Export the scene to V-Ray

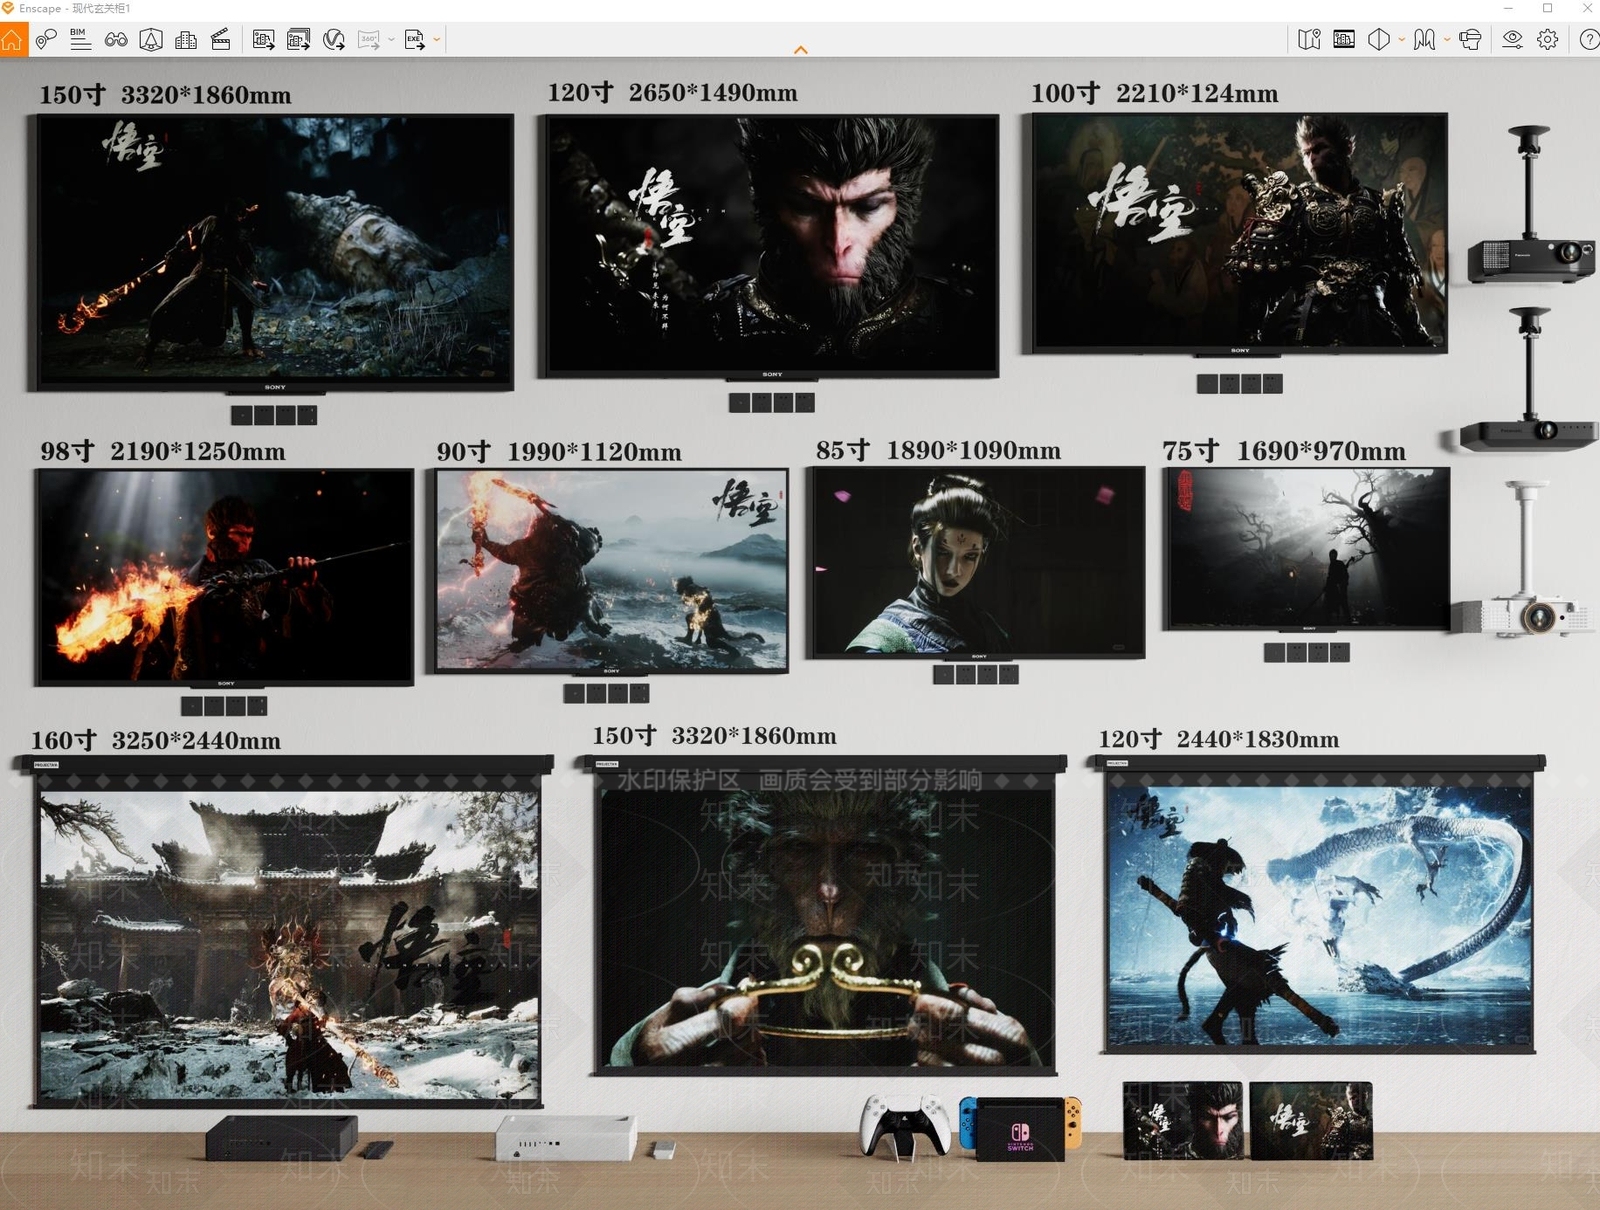tap(334, 40)
